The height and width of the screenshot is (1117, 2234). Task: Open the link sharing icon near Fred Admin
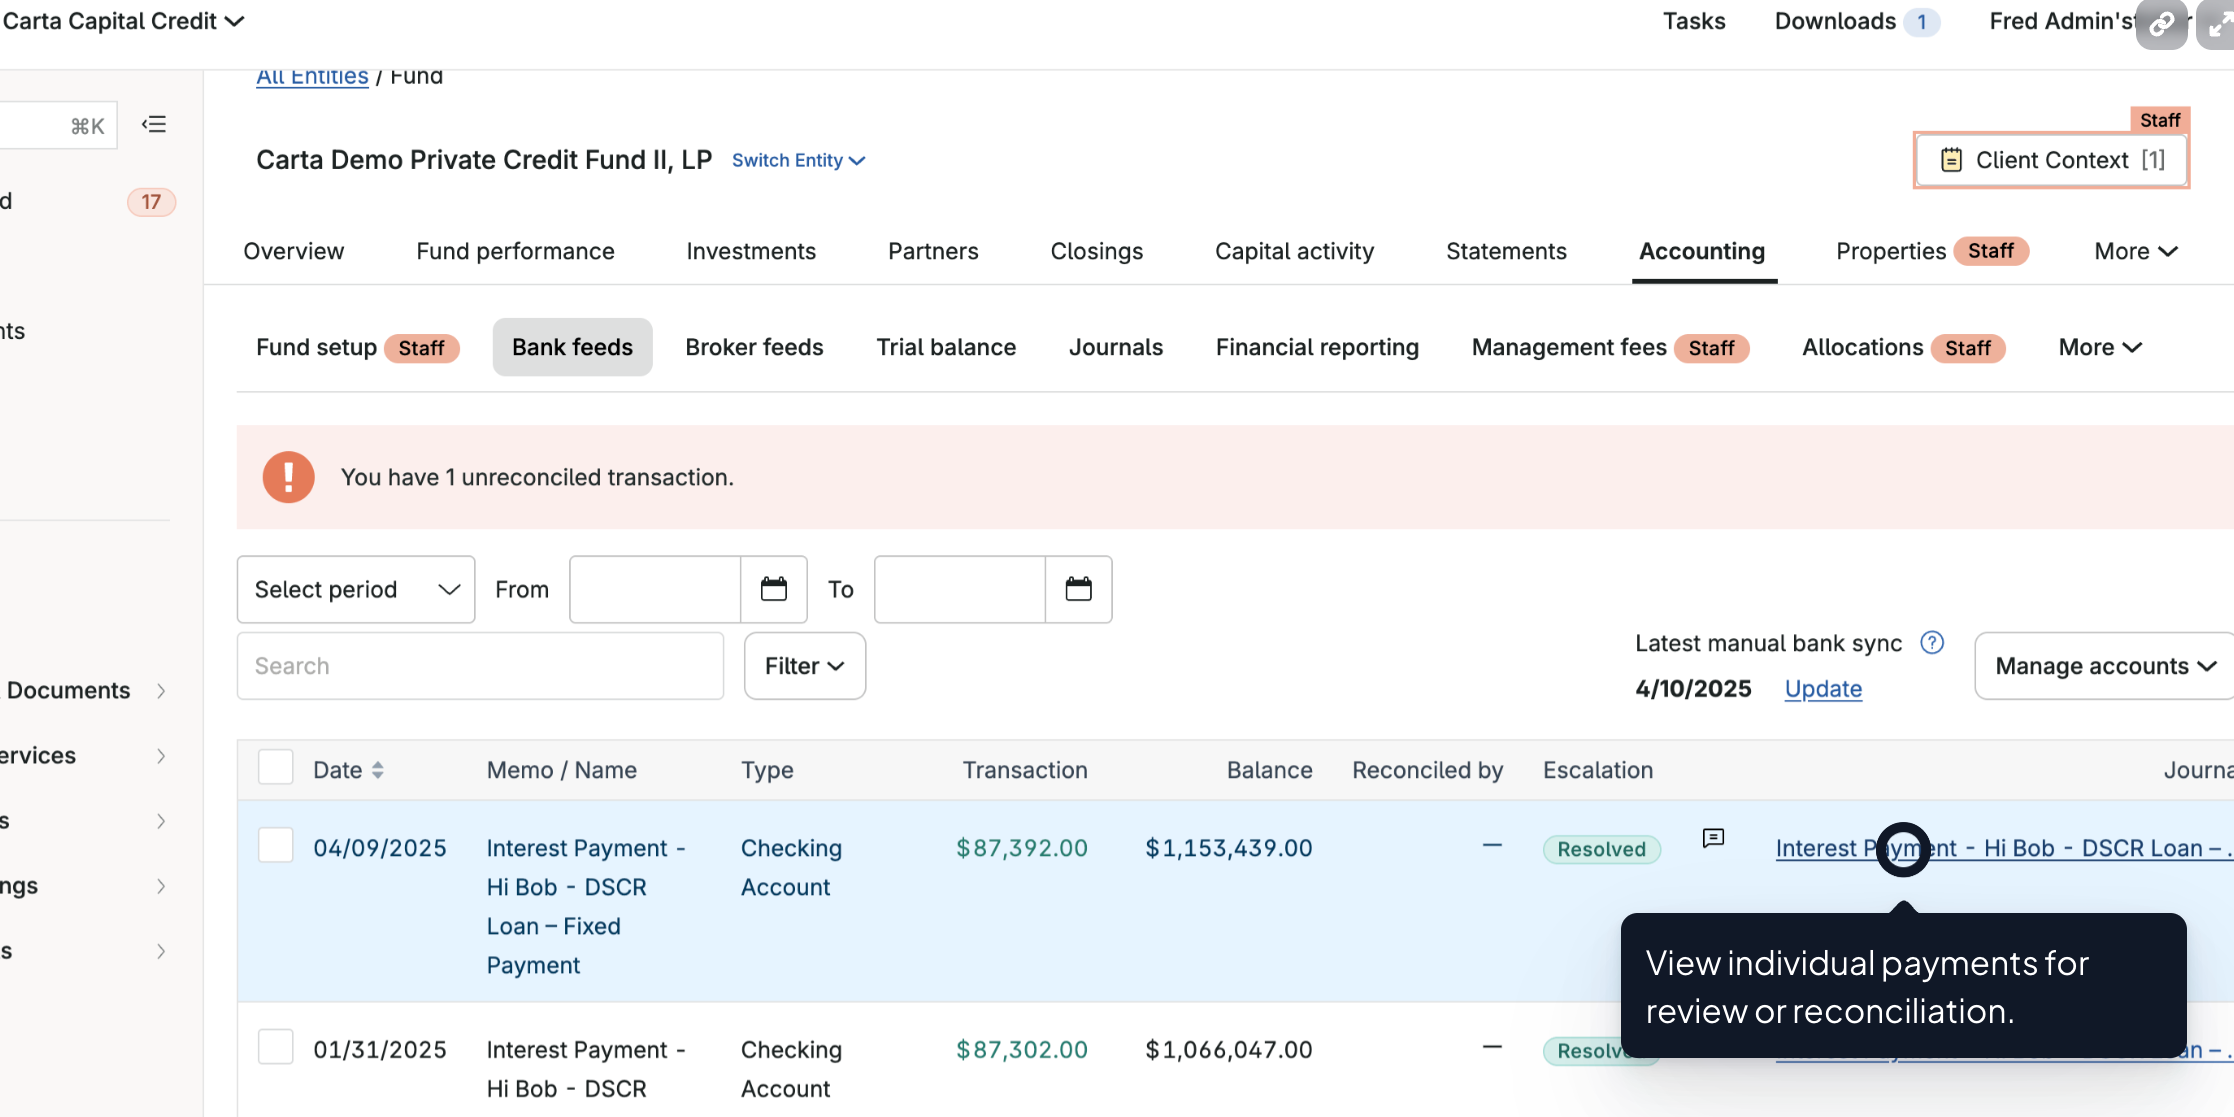(x=2161, y=24)
